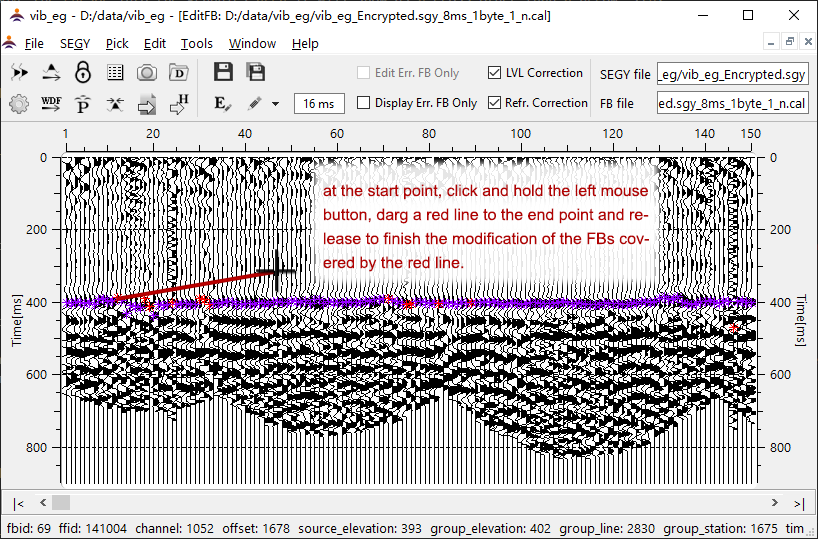Click the E with pencil edit icon

(x=222, y=103)
